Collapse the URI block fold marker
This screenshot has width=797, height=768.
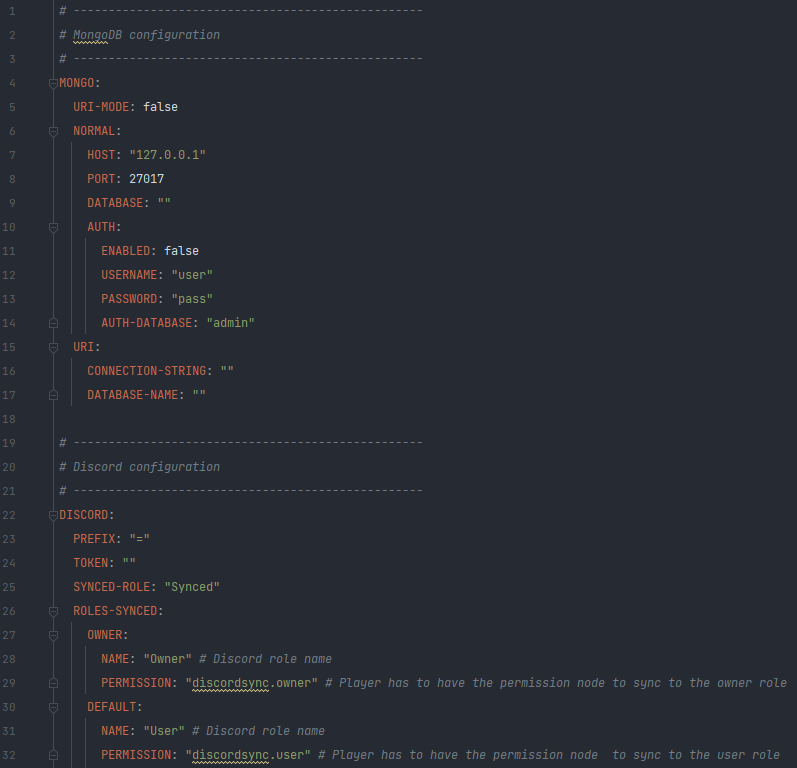[53, 347]
